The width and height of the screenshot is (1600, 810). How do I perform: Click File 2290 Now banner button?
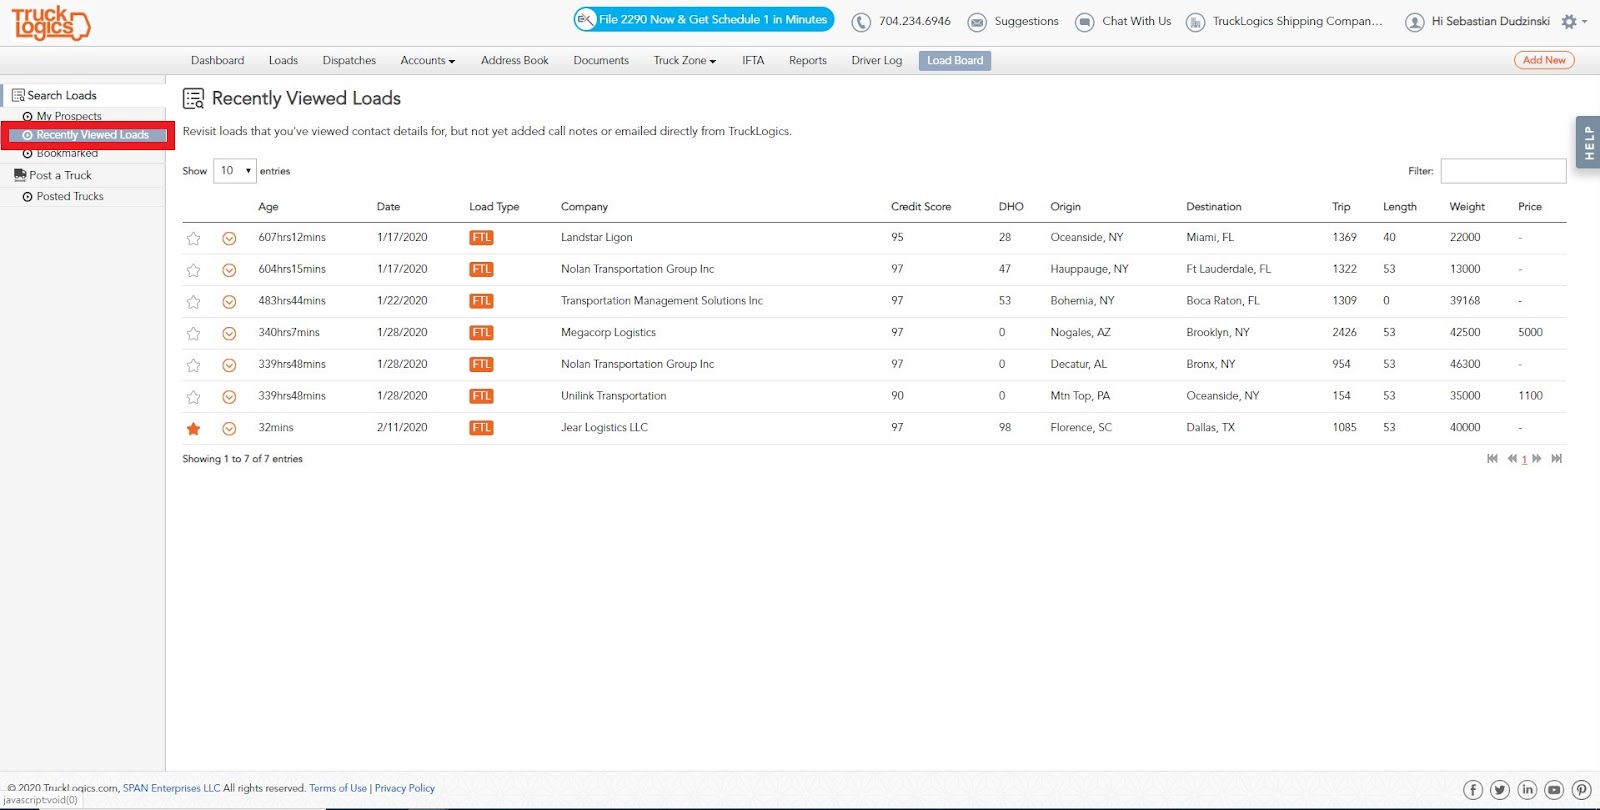pos(704,19)
